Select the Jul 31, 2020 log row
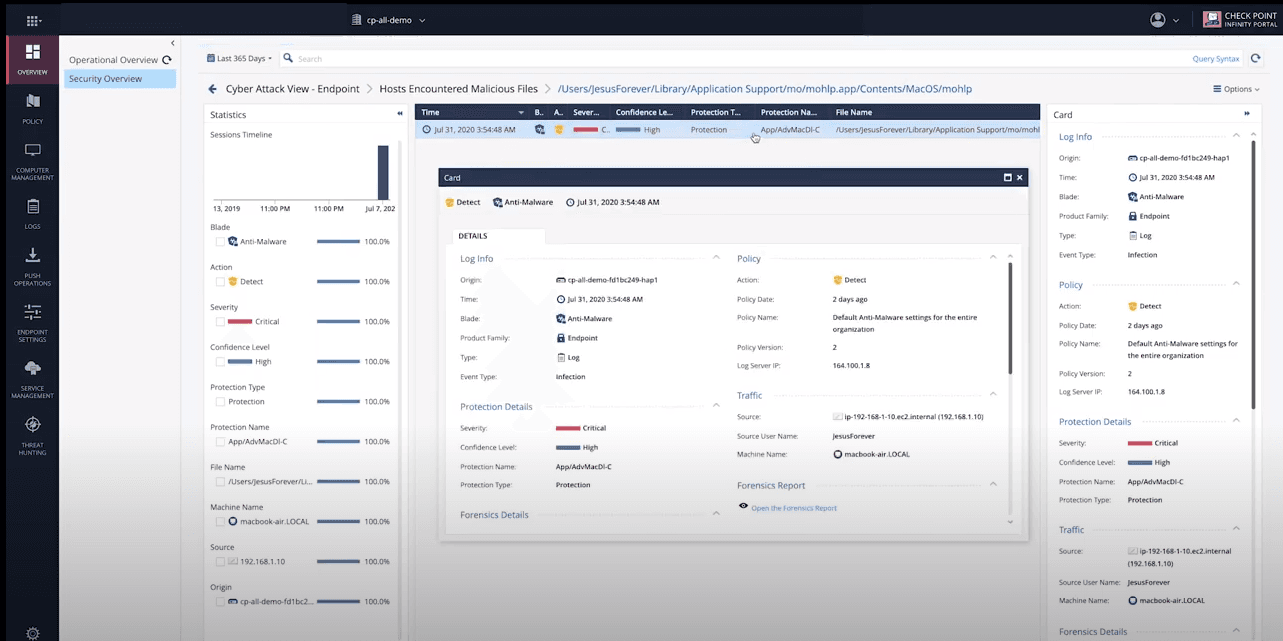The image size is (1283, 641). point(727,130)
